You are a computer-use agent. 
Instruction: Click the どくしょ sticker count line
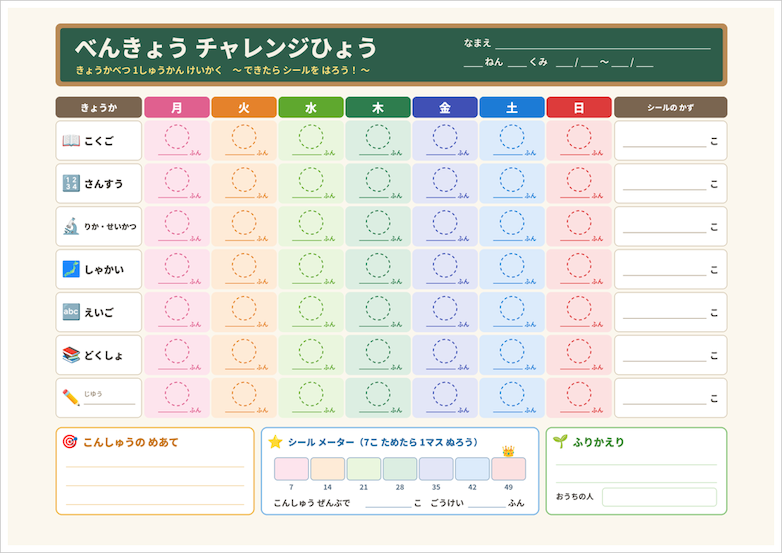665,361
